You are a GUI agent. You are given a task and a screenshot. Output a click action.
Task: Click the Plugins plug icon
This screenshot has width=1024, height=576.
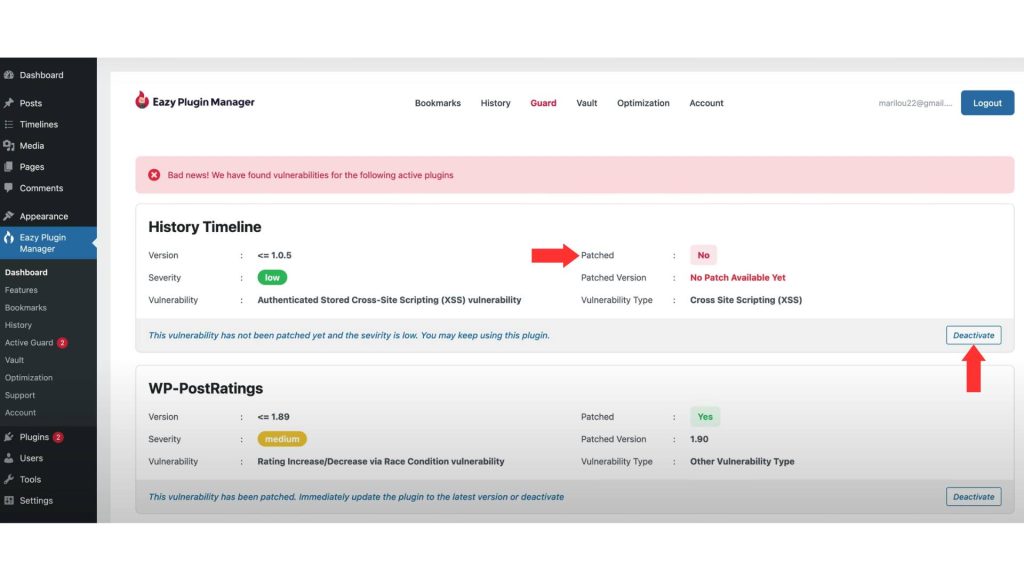[8, 437]
